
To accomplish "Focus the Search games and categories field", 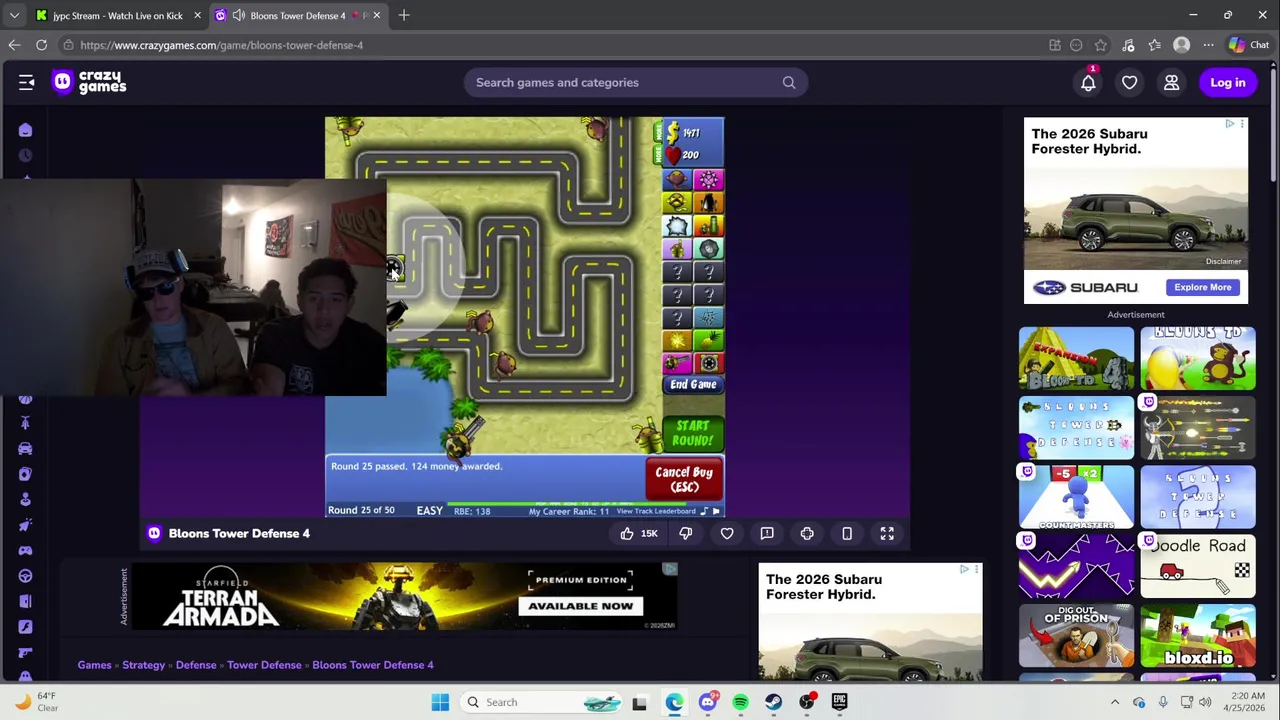I will click(x=636, y=83).
